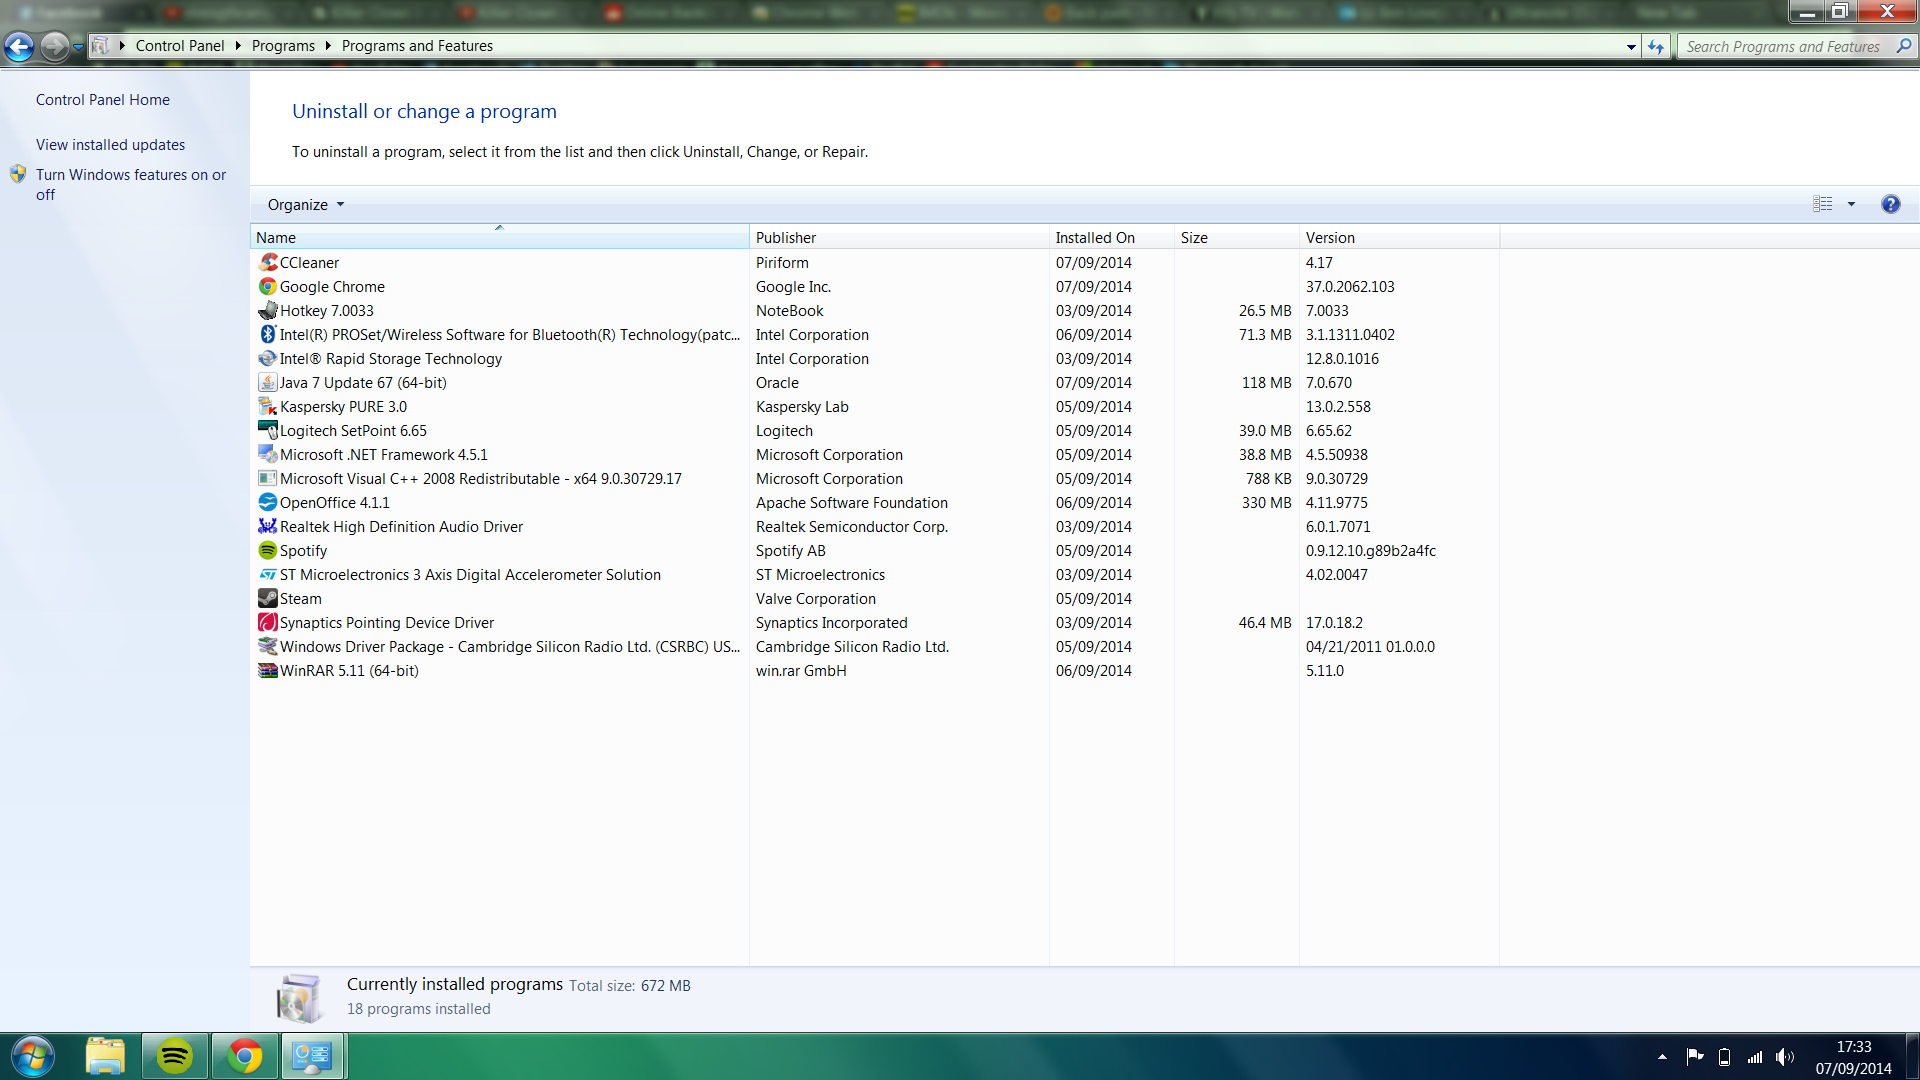Click the Java 7 Update 67 icon
The image size is (1920, 1080).
268,382
